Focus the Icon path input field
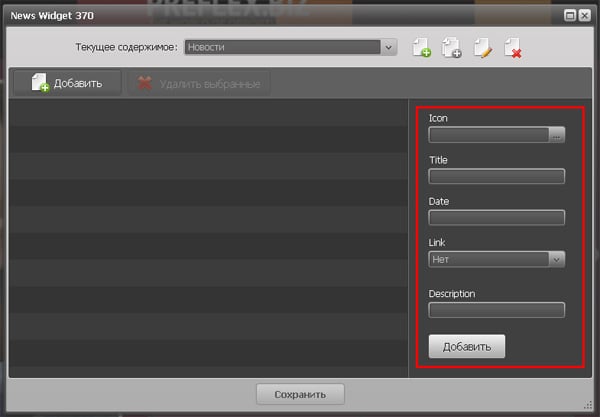 488,135
